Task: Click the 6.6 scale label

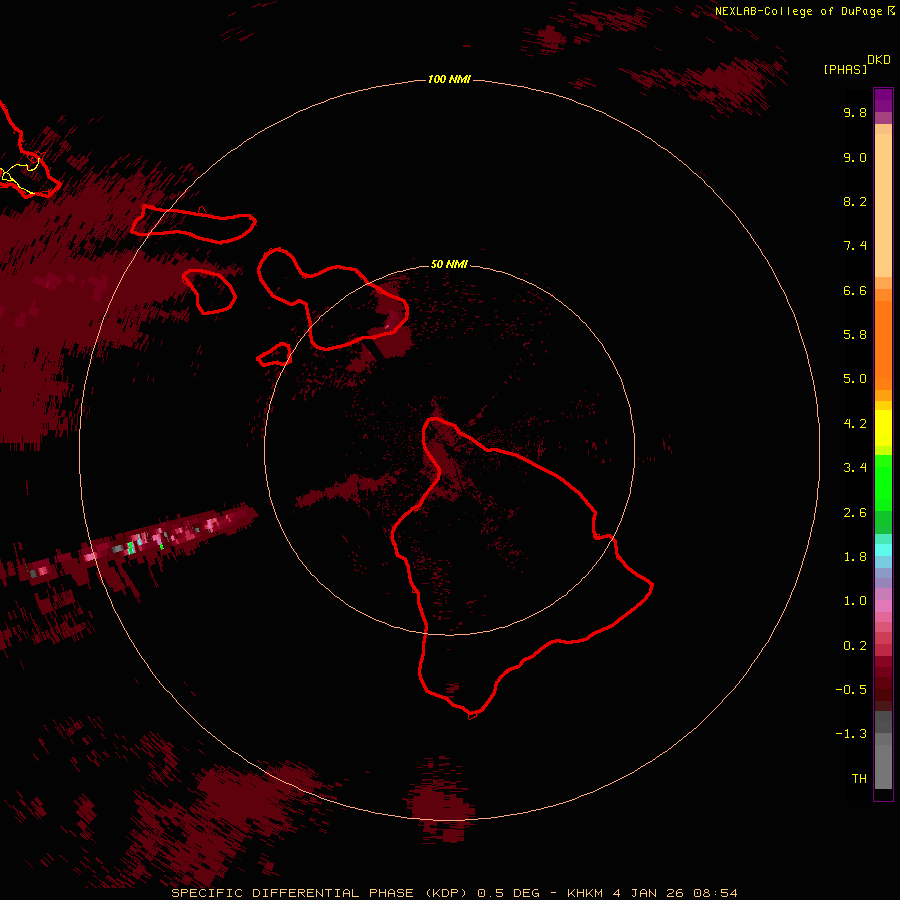Action: click(855, 290)
